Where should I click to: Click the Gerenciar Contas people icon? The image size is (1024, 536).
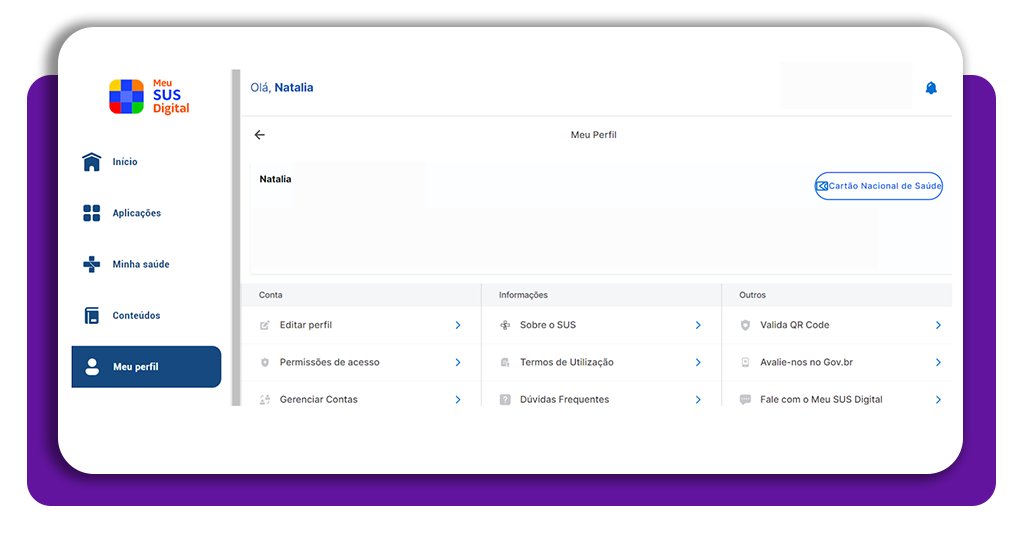[x=264, y=400]
